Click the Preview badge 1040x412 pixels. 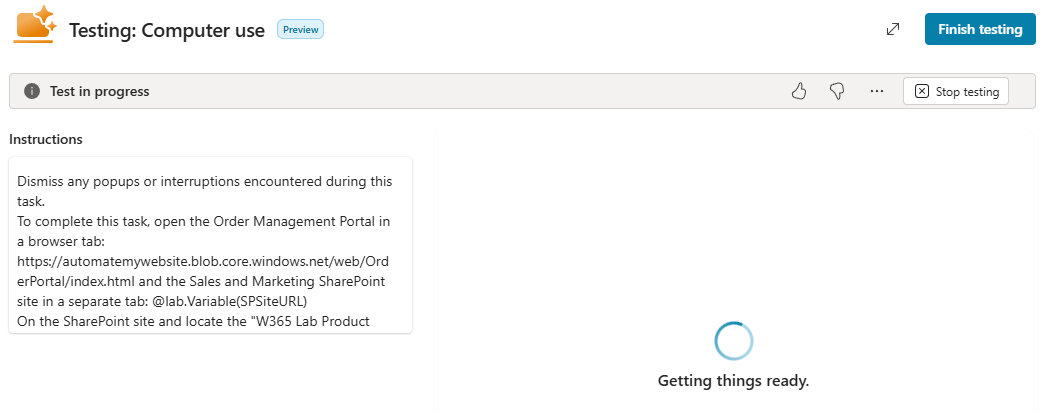300,29
